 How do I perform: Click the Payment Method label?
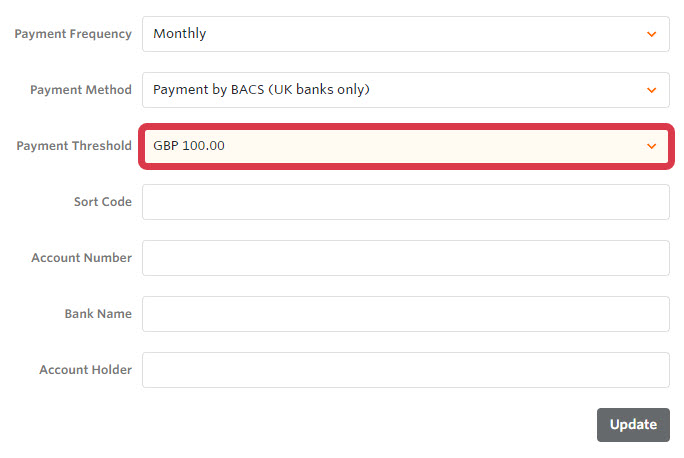[x=81, y=90]
